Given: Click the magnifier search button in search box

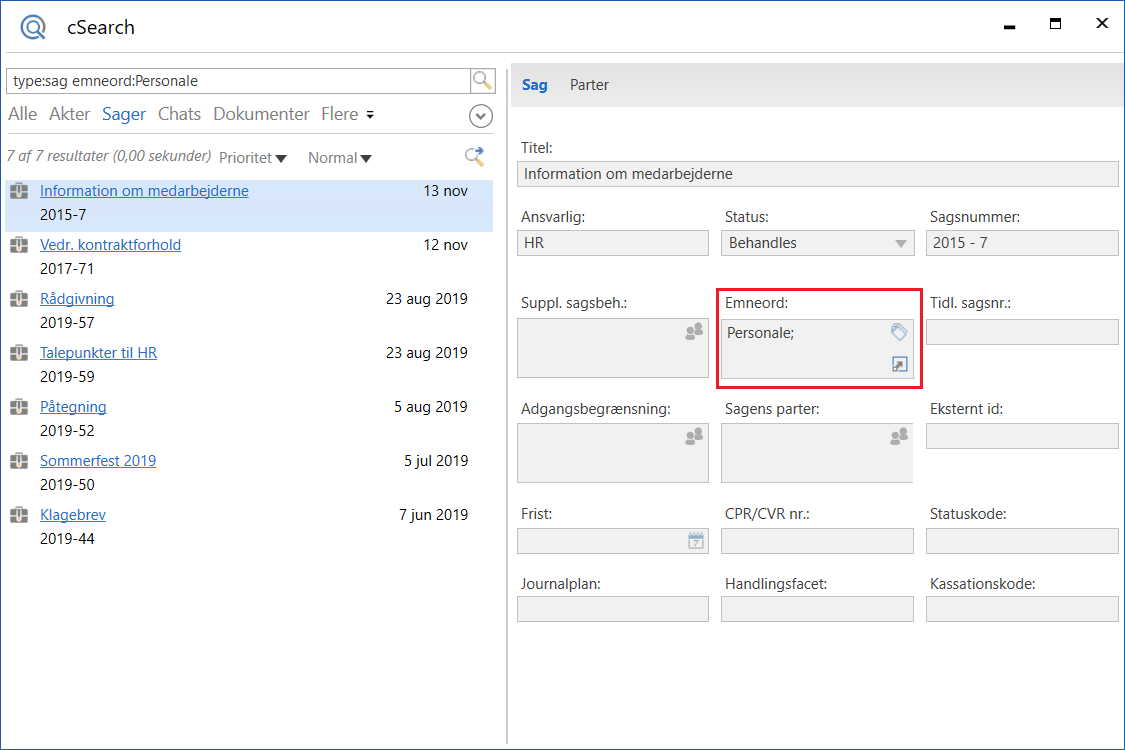Looking at the screenshot, I should tap(482, 81).
